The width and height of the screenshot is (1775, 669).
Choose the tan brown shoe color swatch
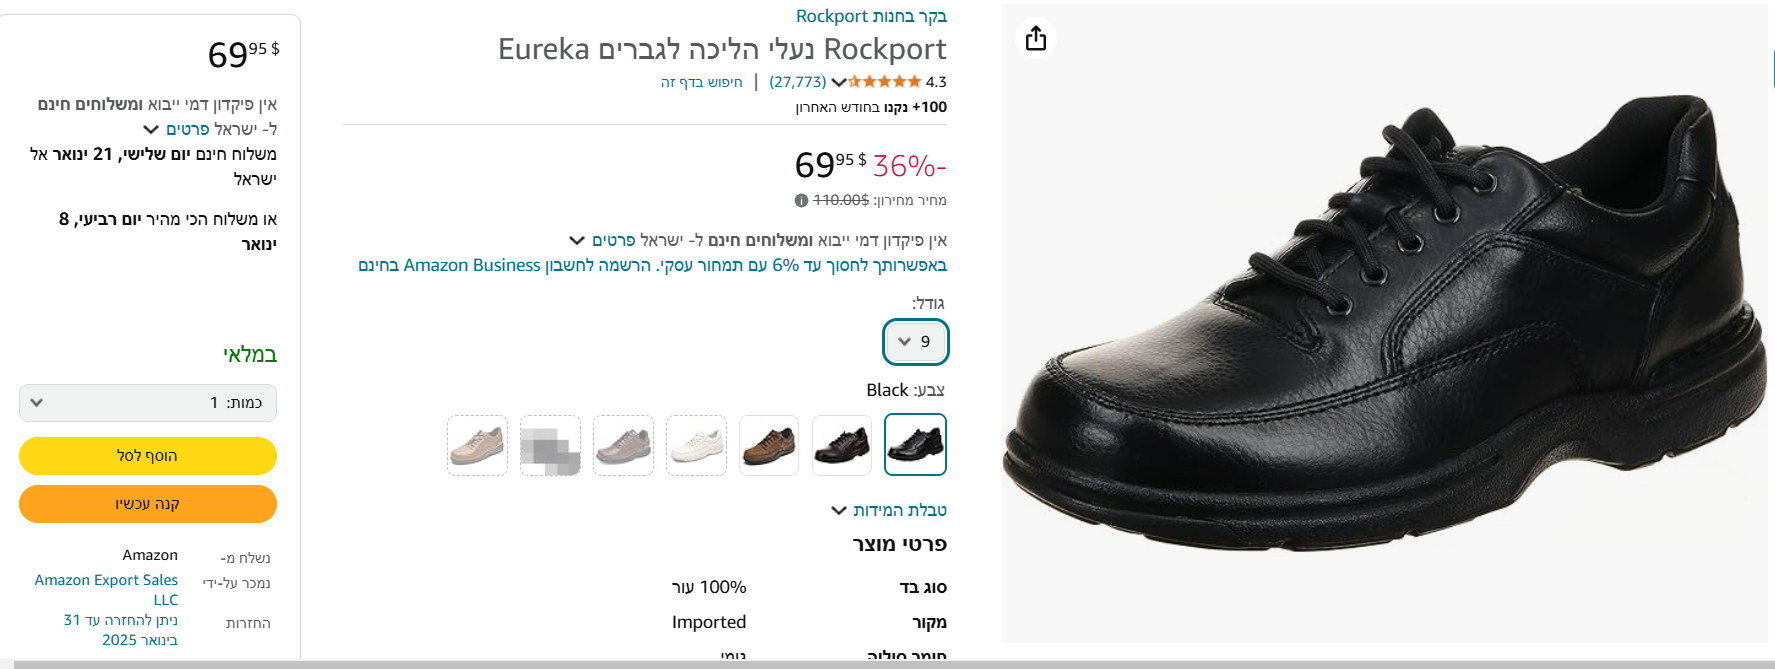pos(769,445)
